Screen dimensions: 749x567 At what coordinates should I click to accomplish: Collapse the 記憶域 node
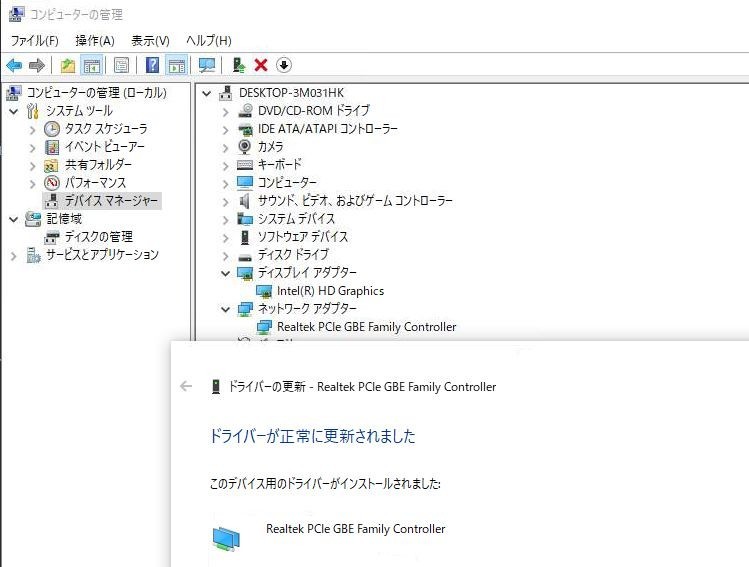tap(14, 220)
